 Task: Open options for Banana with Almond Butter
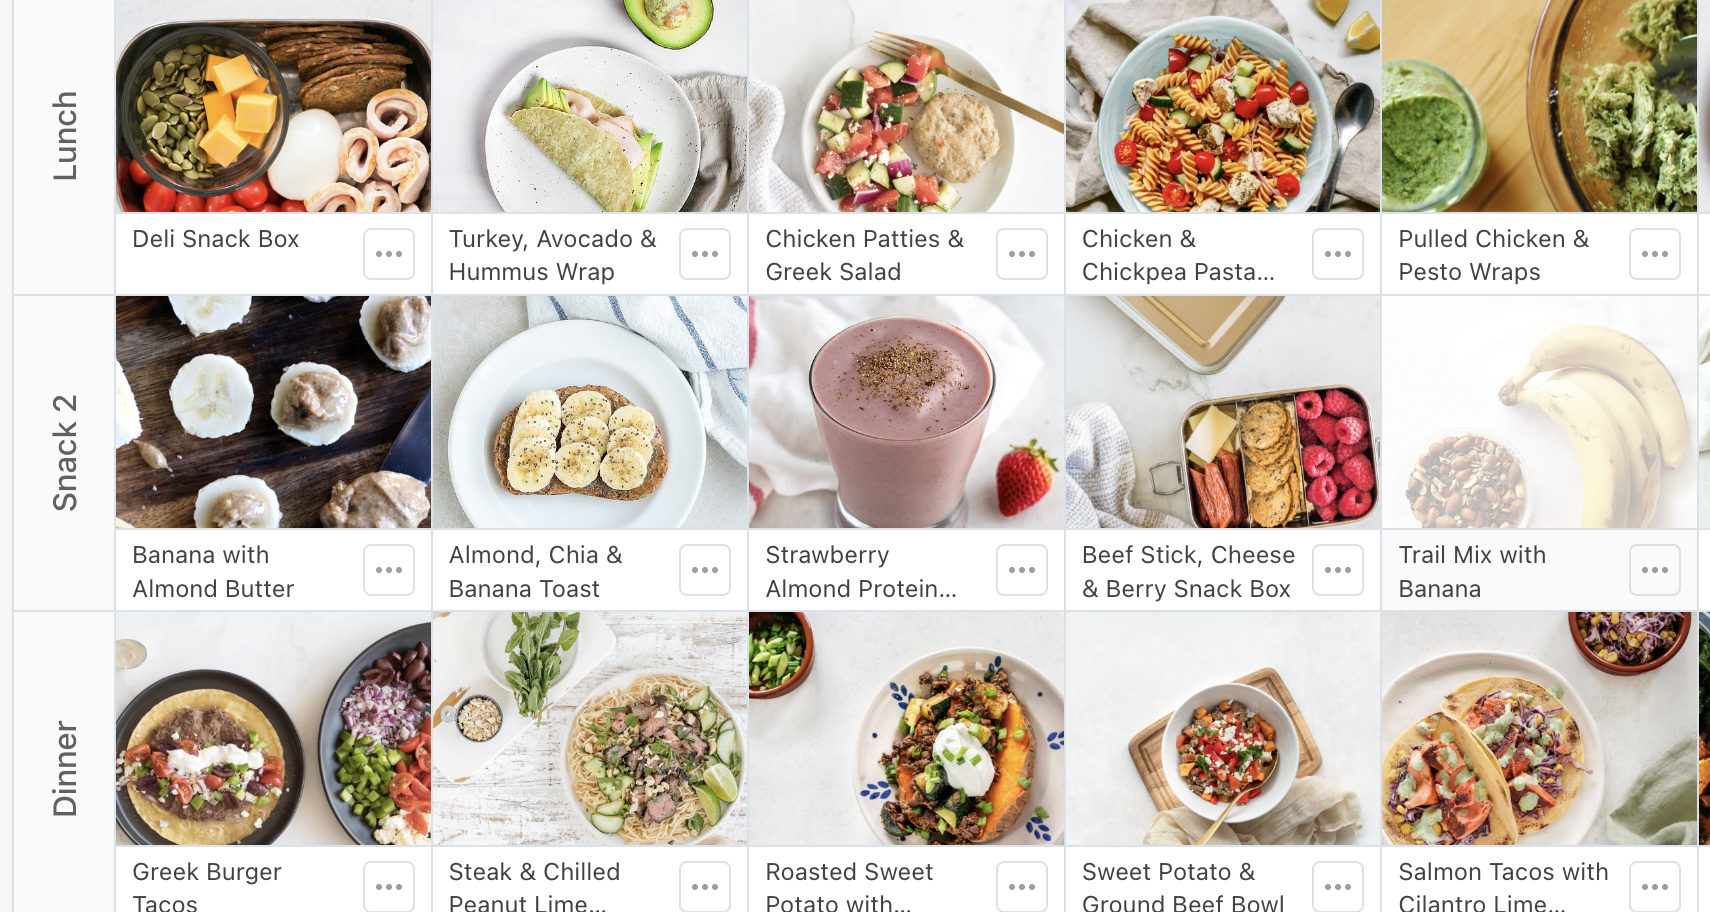coord(389,570)
